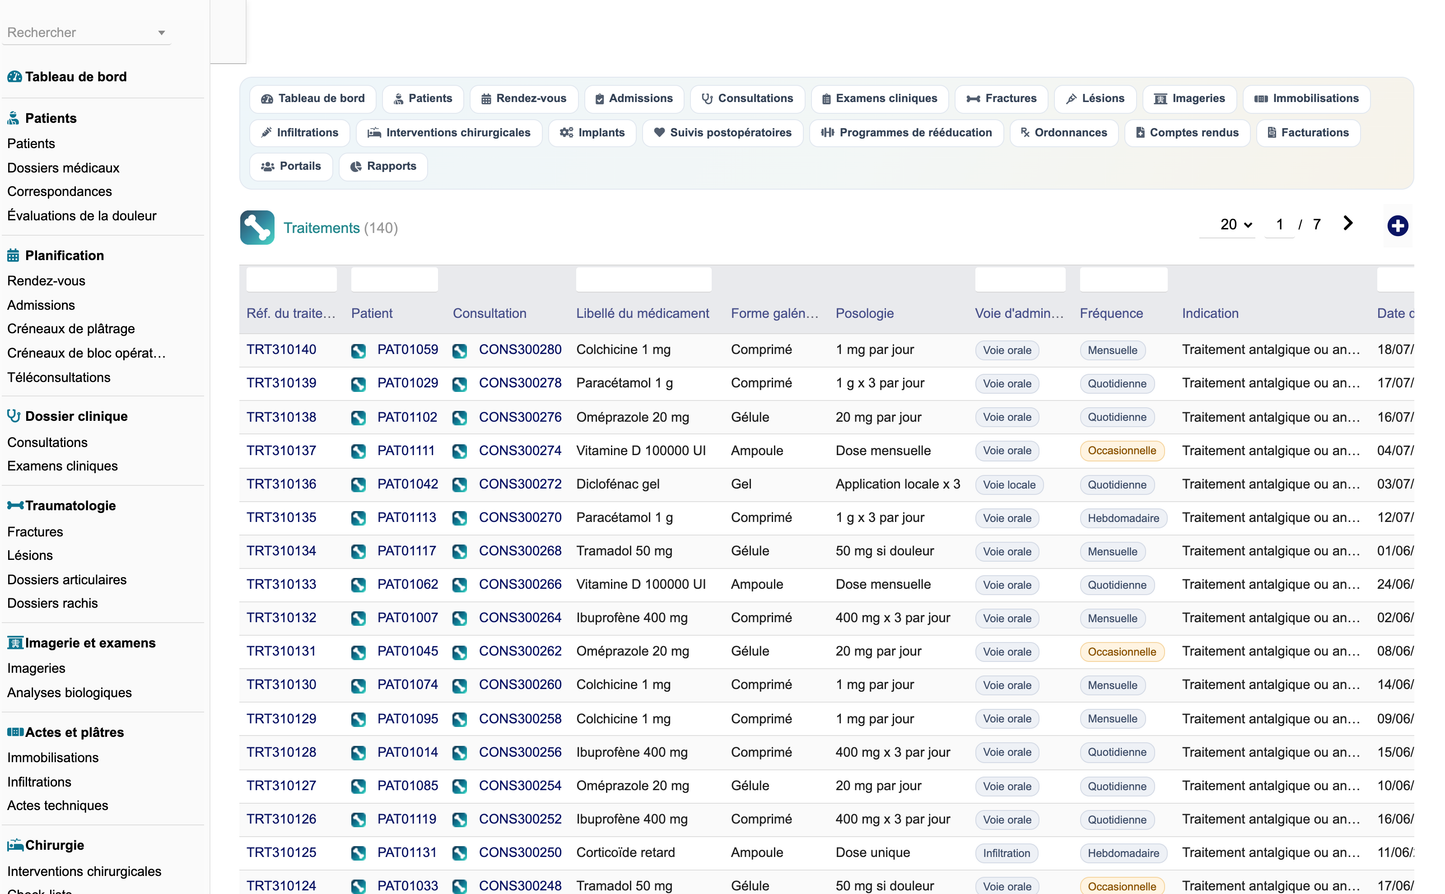Open the rows-per-page dropdown showing 20
Screen dimensions: 1445x894
(x=1236, y=225)
